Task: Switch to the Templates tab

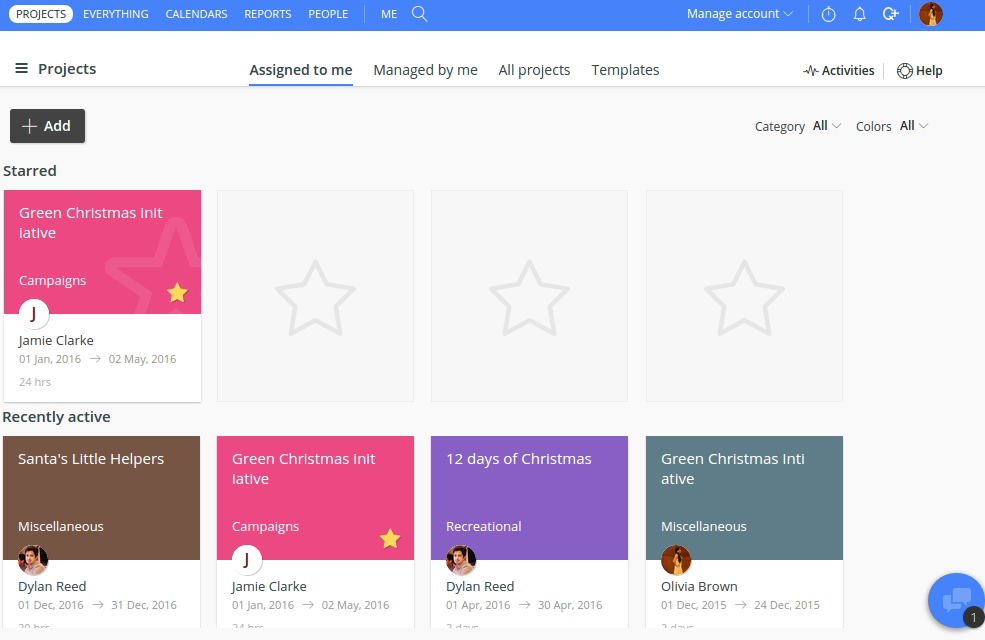Action: (625, 70)
